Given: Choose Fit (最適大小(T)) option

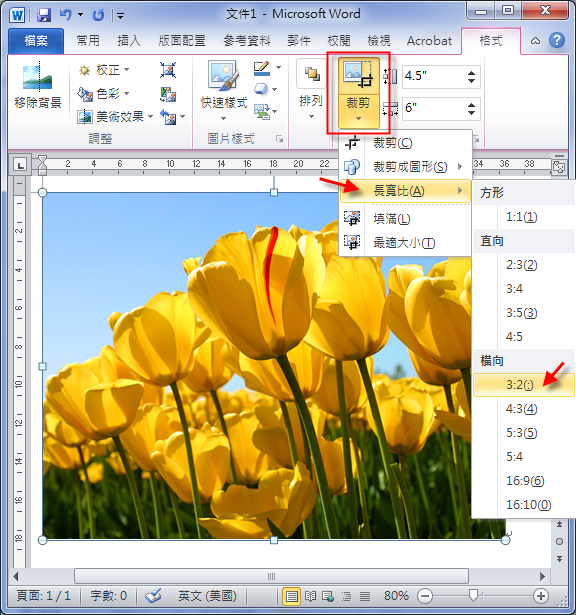Looking at the screenshot, I should [x=405, y=243].
